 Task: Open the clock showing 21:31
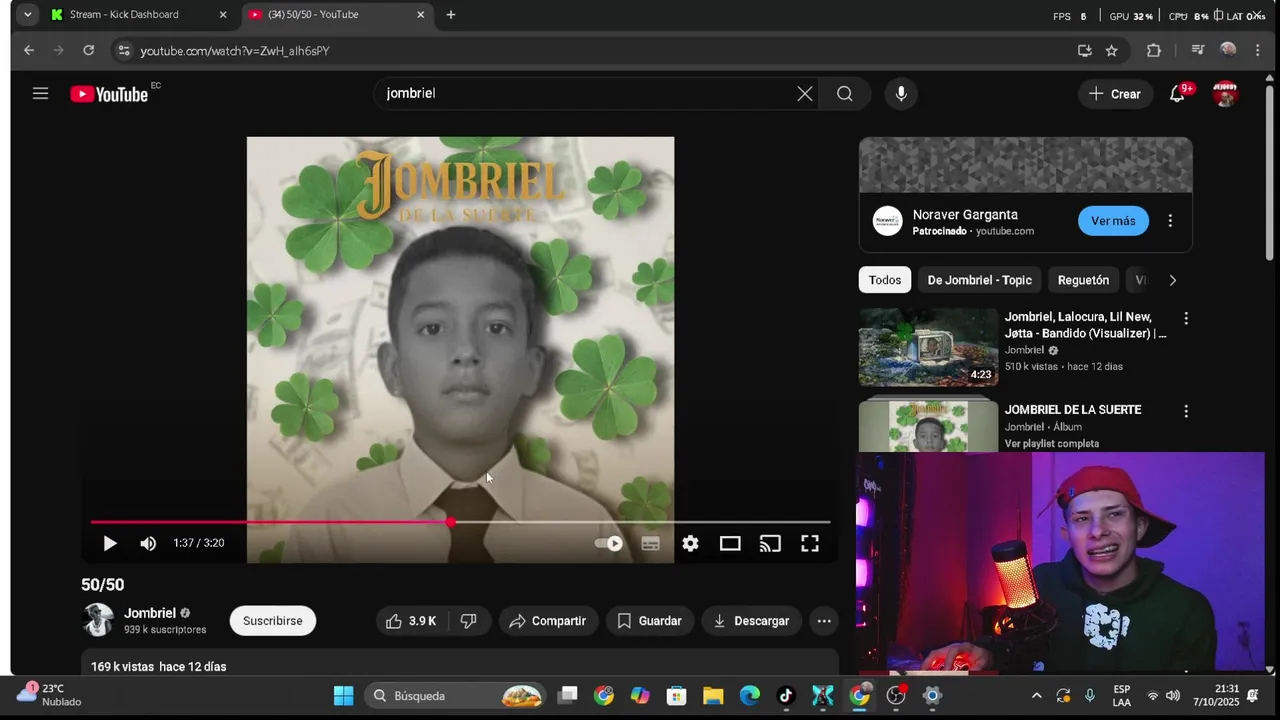coord(1215,696)
